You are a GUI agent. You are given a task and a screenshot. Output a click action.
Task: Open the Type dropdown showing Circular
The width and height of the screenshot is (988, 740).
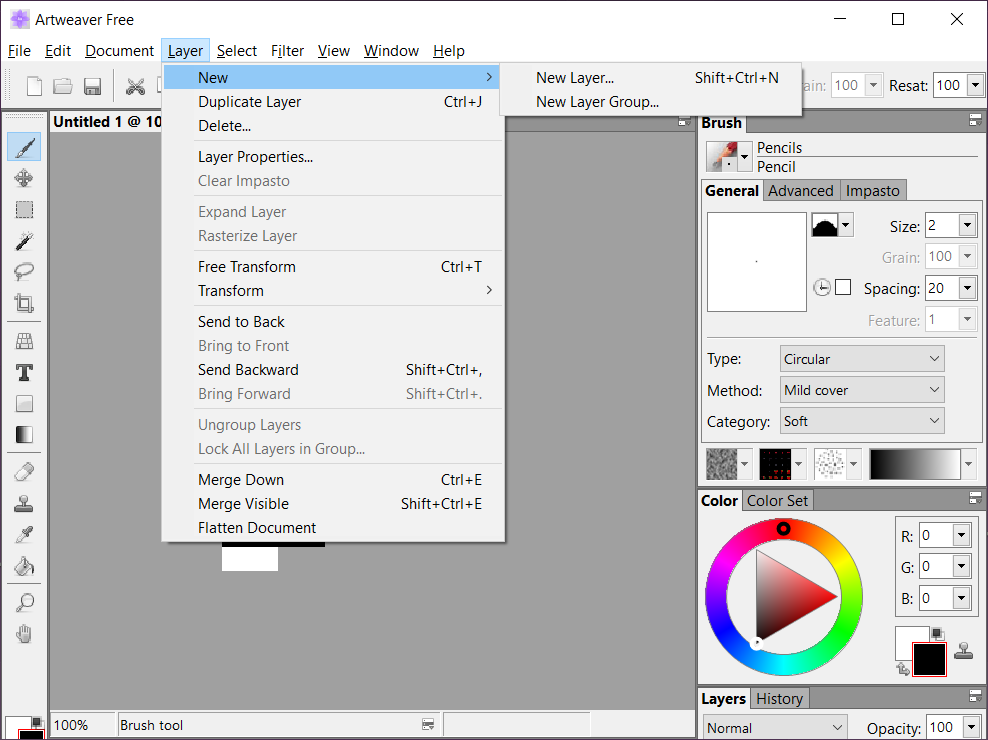click(x=862, y=359)
